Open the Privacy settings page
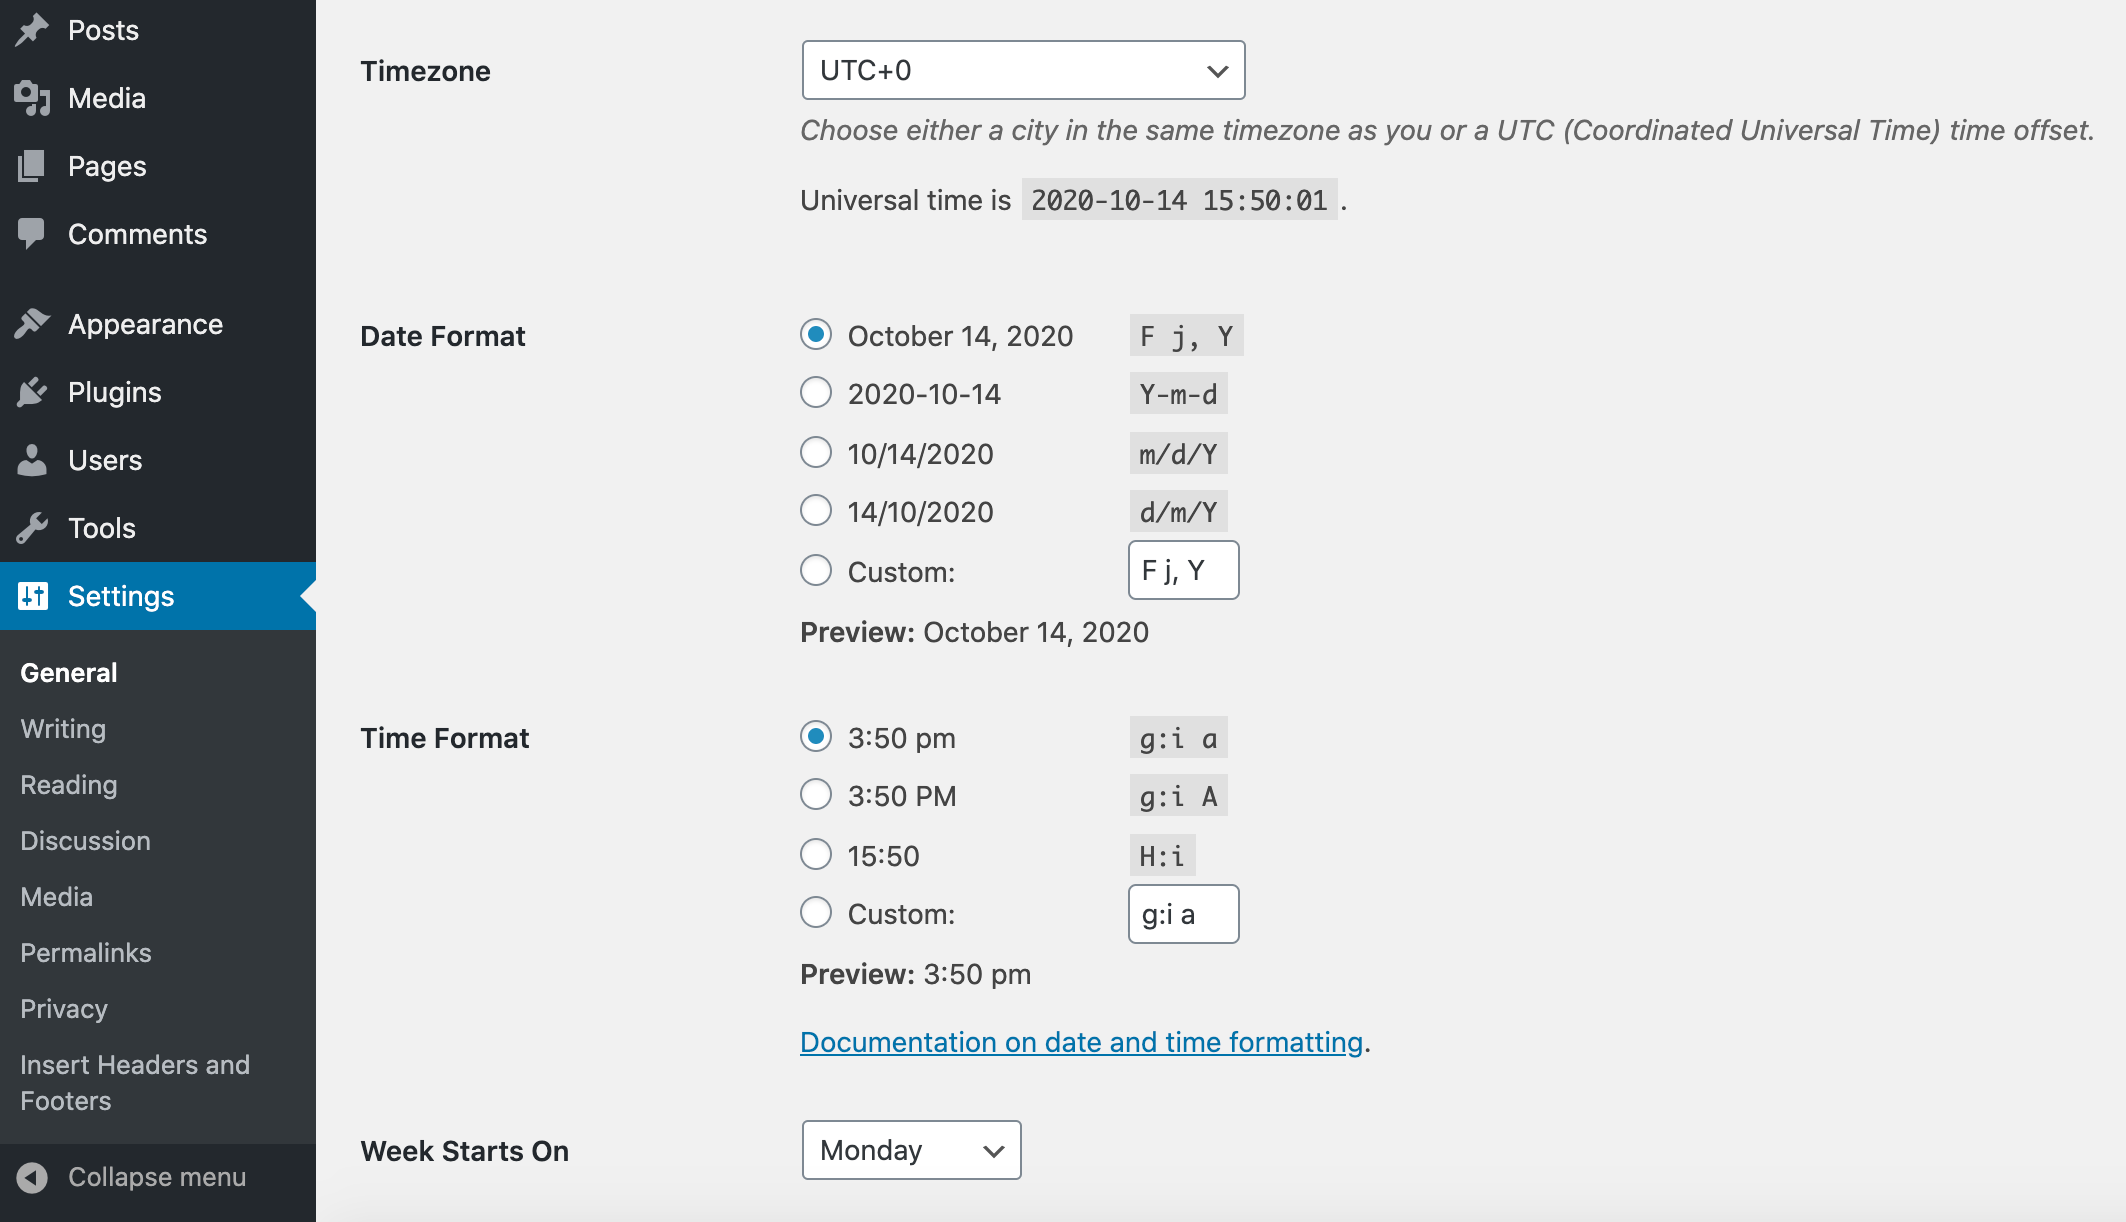Image resolution: width=2126 pixels, height=1222 pixels. (x=63, y=1008)
